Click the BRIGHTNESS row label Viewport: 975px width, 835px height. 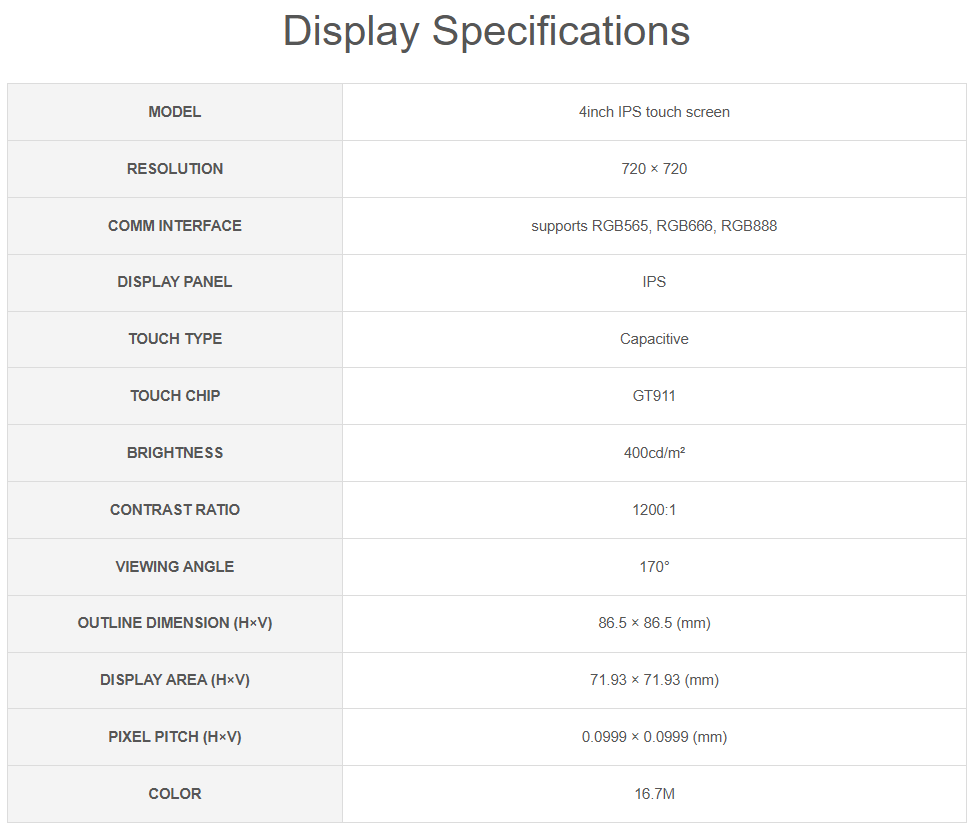click(x=175, y=453)
